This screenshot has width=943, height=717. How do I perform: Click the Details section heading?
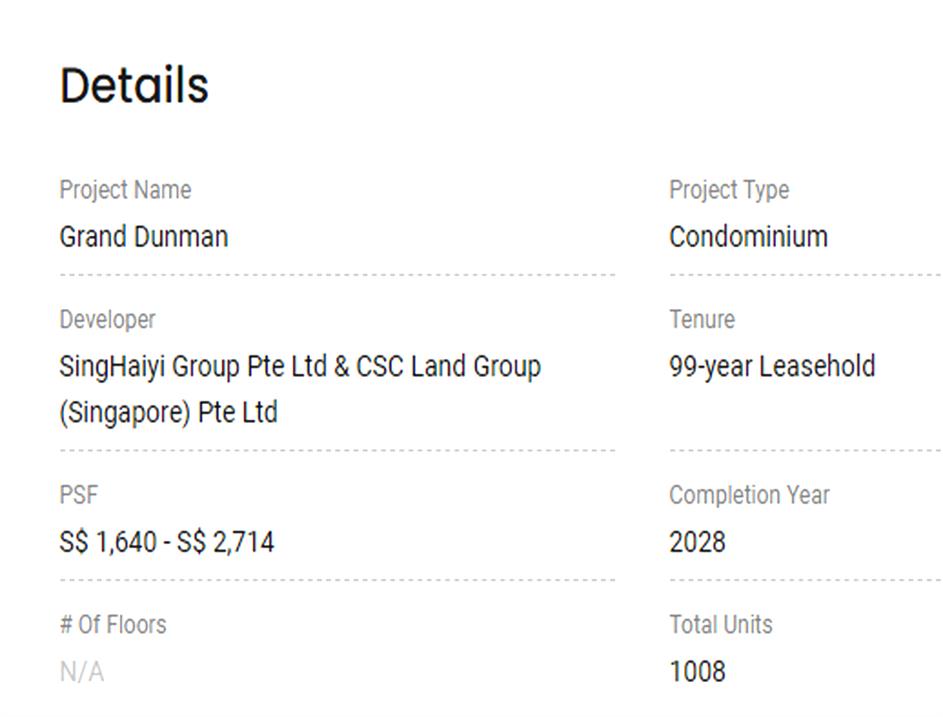point(134,86)
